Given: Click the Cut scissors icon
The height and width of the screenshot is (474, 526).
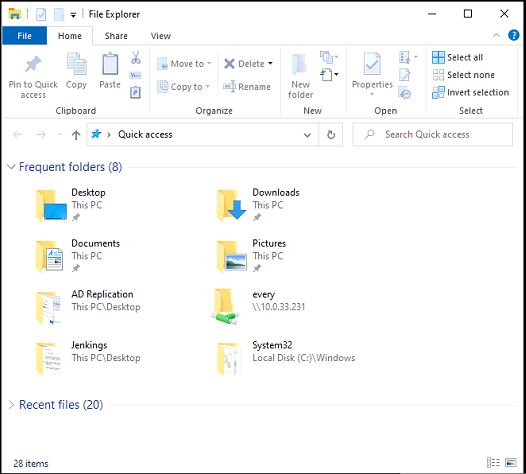Looking at the screenshot, I should [x=136, y=58].
